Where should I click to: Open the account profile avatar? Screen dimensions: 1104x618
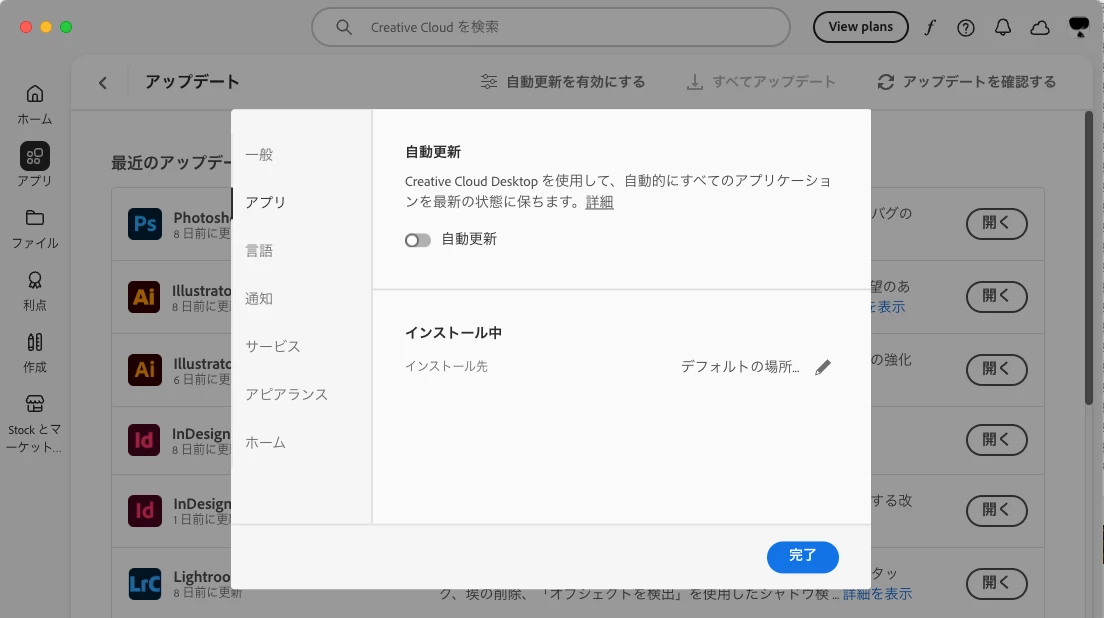coord(1079,27)
